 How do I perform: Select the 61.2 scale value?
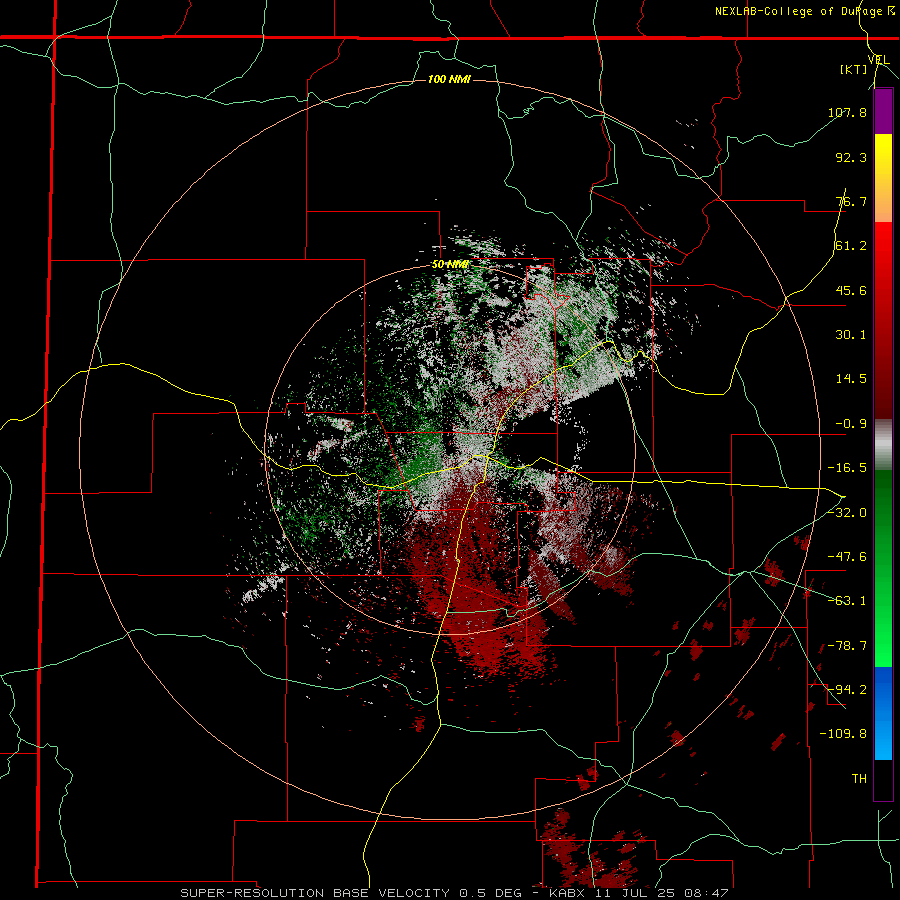pos(851,246)
